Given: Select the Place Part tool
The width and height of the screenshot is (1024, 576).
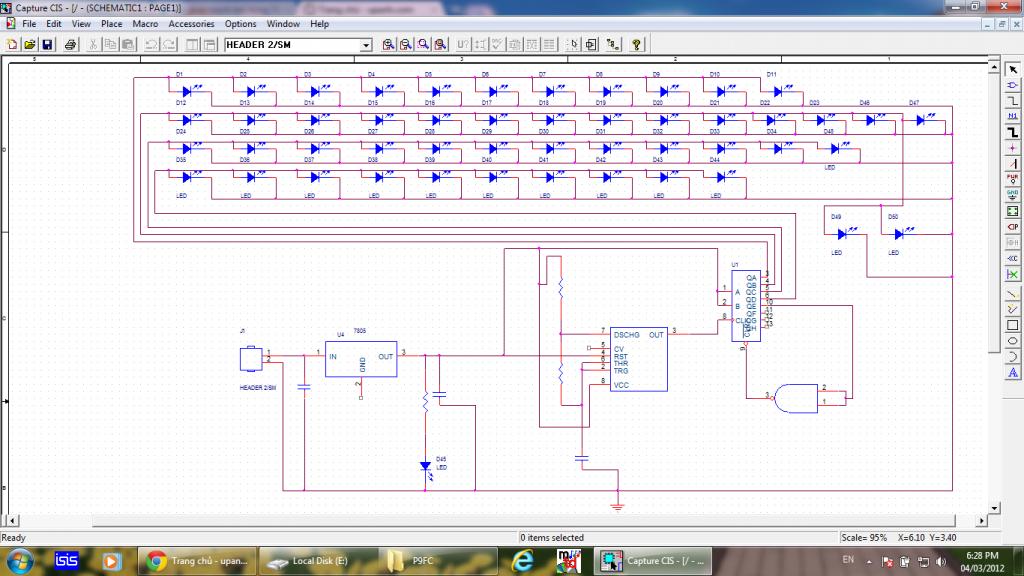Looking at the screenshot, I should [1012, 84].
